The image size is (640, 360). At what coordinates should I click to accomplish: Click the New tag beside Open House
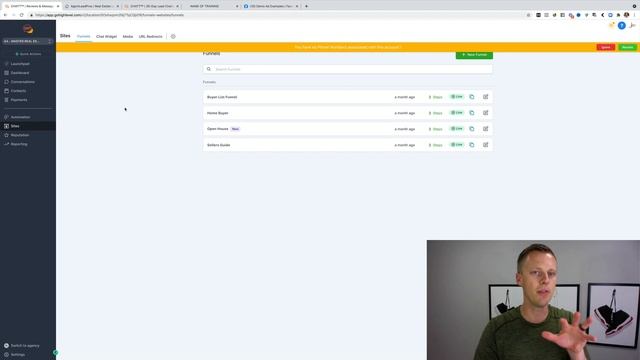click(x=235, y=129)
